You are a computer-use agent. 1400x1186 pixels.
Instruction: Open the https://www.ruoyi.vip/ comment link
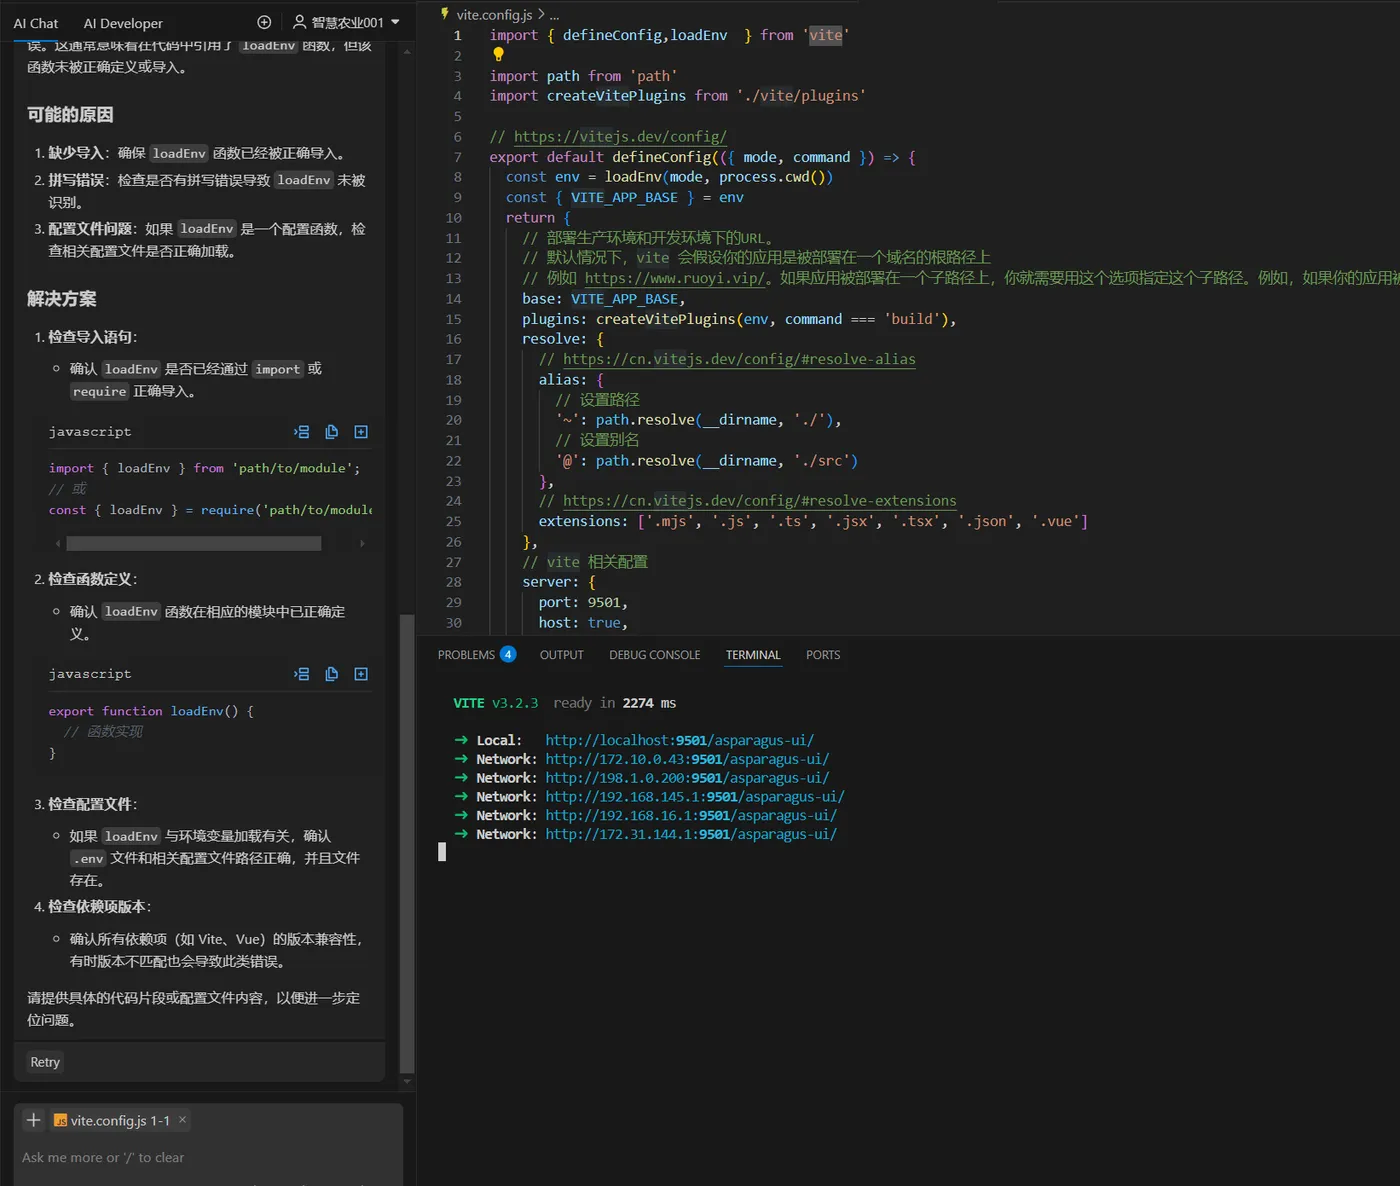[675, 278]
